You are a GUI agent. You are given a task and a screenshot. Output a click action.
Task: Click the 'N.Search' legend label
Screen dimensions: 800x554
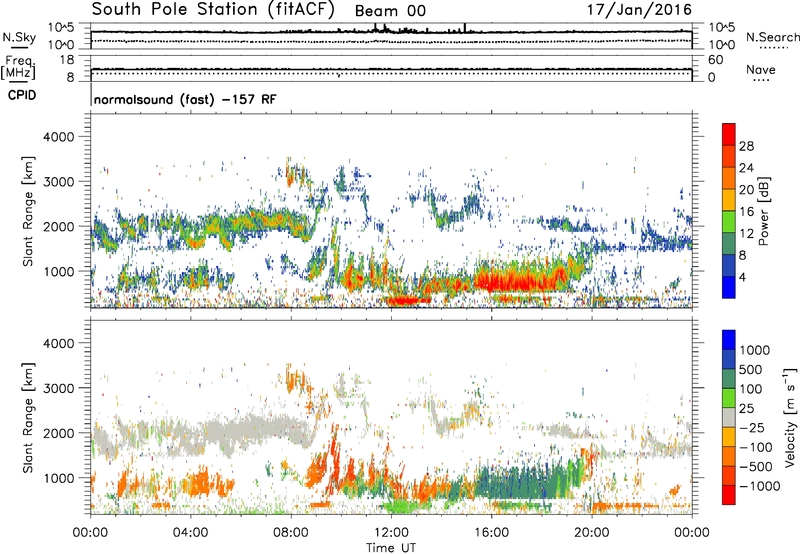[x=772, y=37]
